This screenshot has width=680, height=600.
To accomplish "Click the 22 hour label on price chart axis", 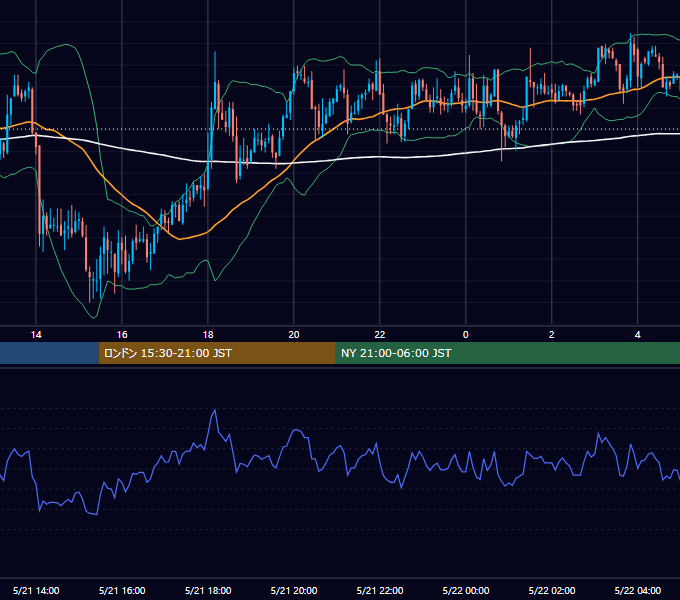I will [x=379, y=334].
